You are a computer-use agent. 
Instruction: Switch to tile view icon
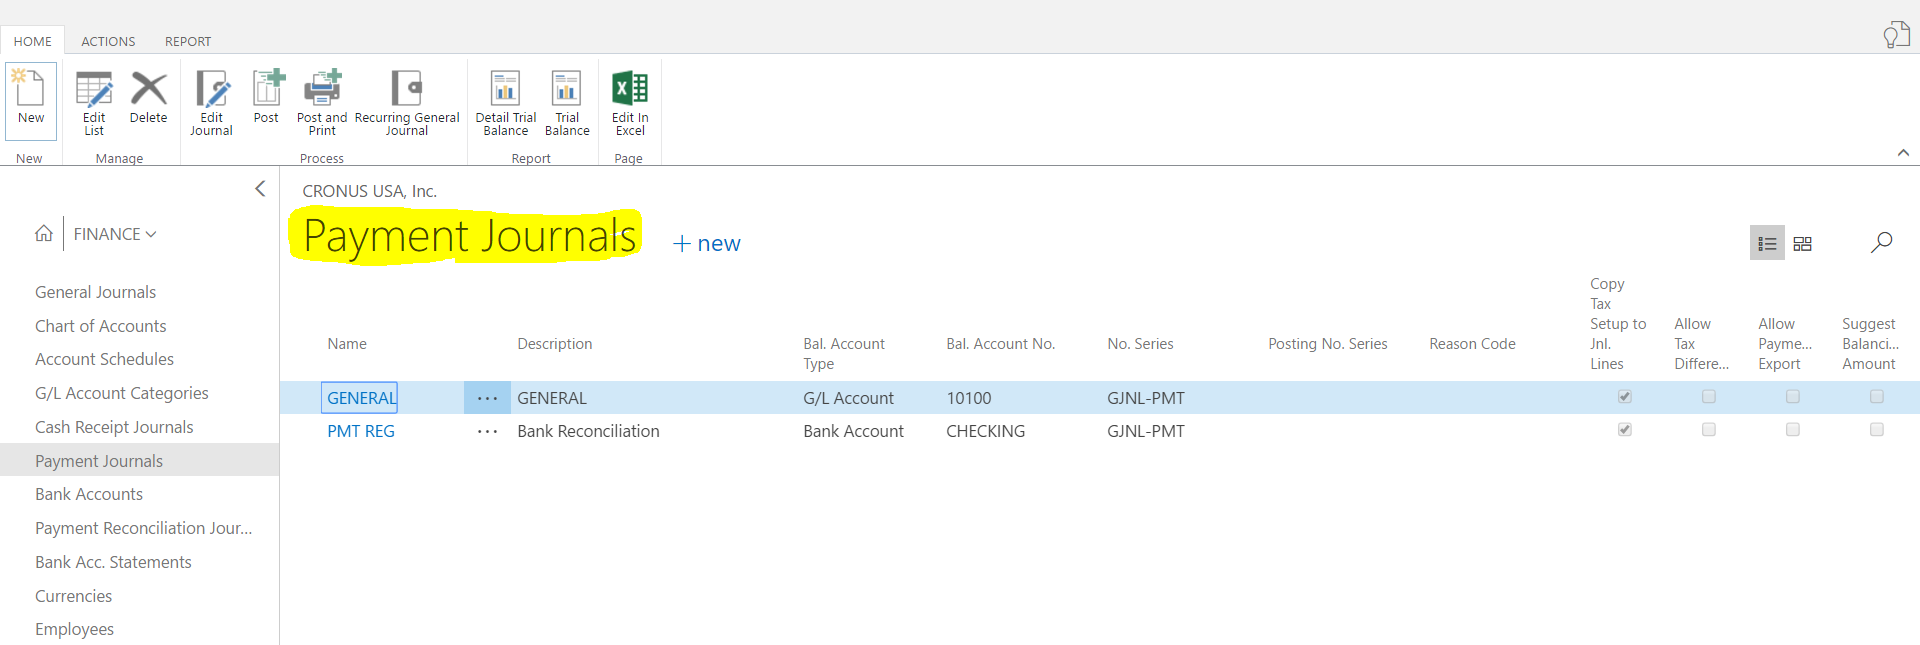pyautogui.click(x=1802, y=244)
